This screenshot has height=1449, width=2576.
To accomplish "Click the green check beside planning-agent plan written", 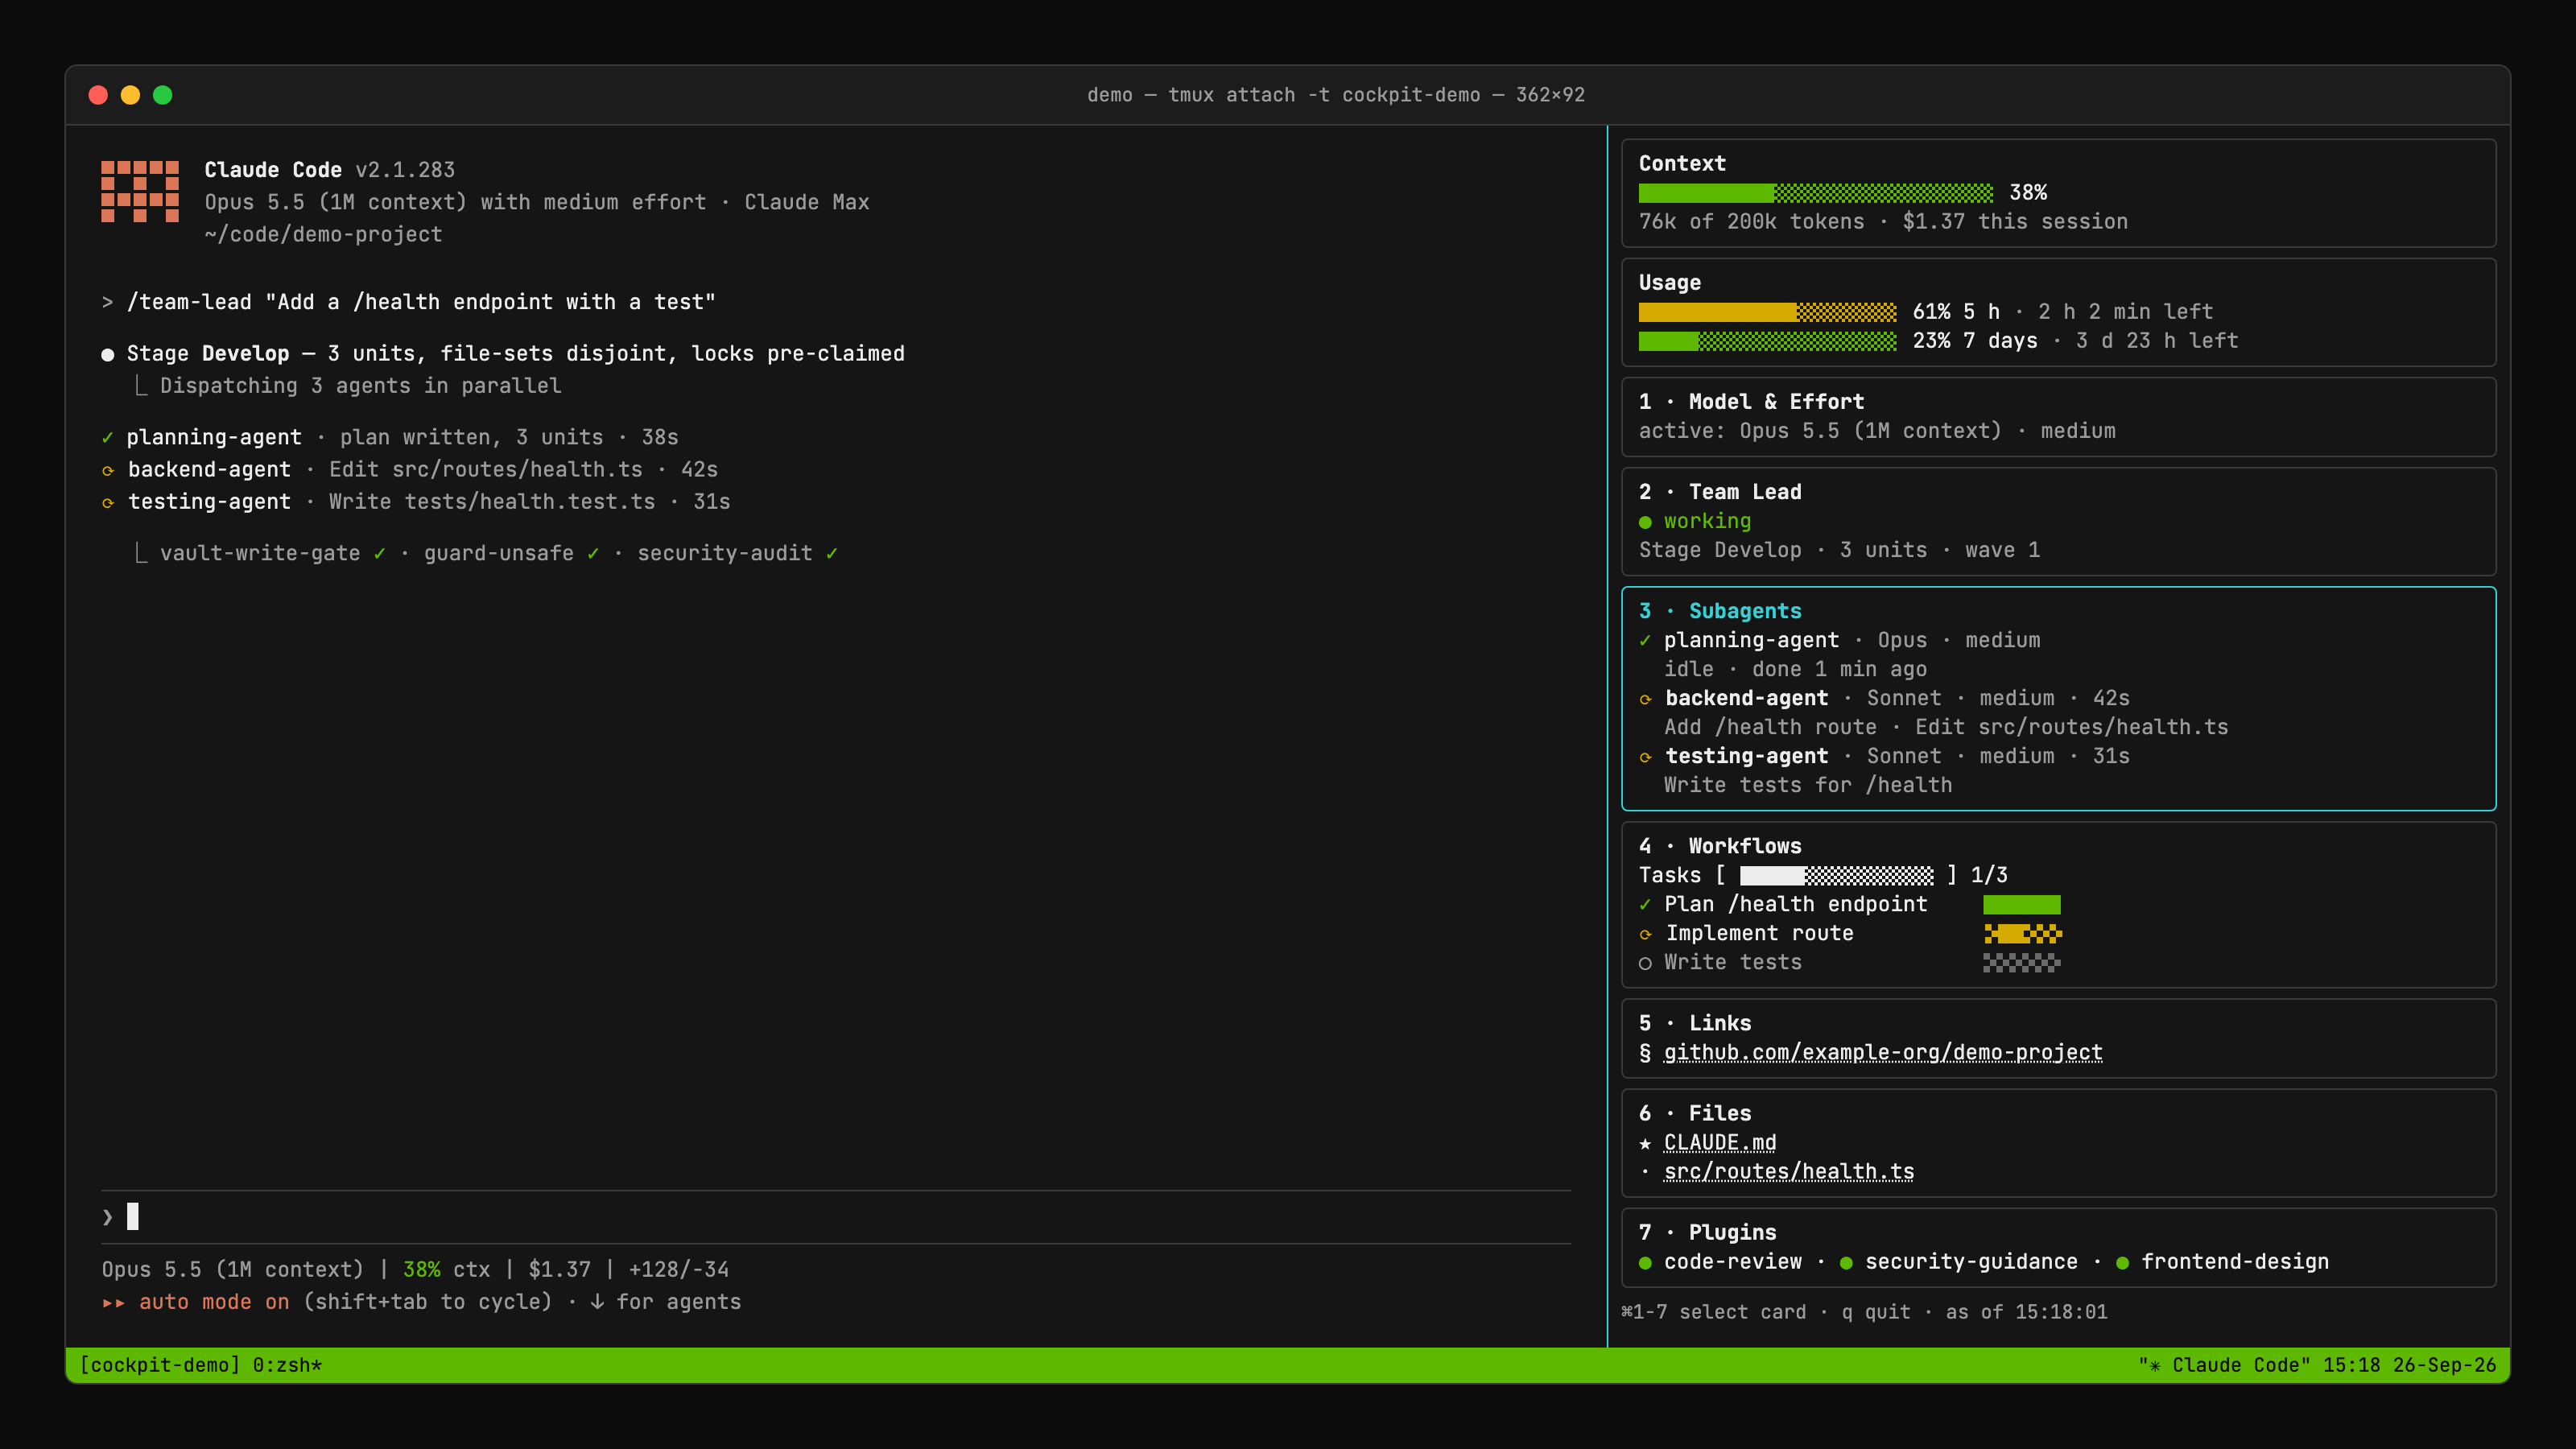I will coord(107,437).
